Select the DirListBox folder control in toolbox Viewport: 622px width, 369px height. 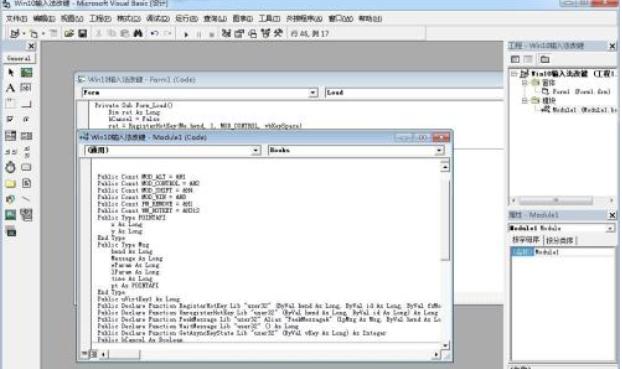point(11,183)
